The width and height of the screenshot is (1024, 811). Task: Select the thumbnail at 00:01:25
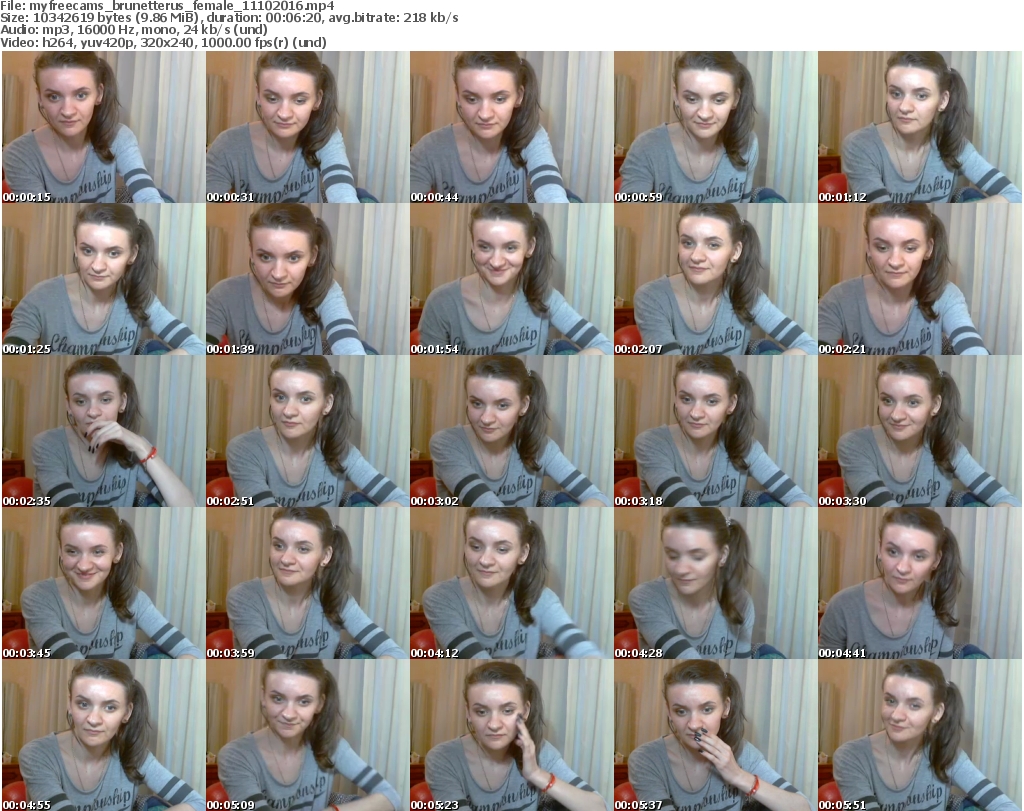coord(103,279)
